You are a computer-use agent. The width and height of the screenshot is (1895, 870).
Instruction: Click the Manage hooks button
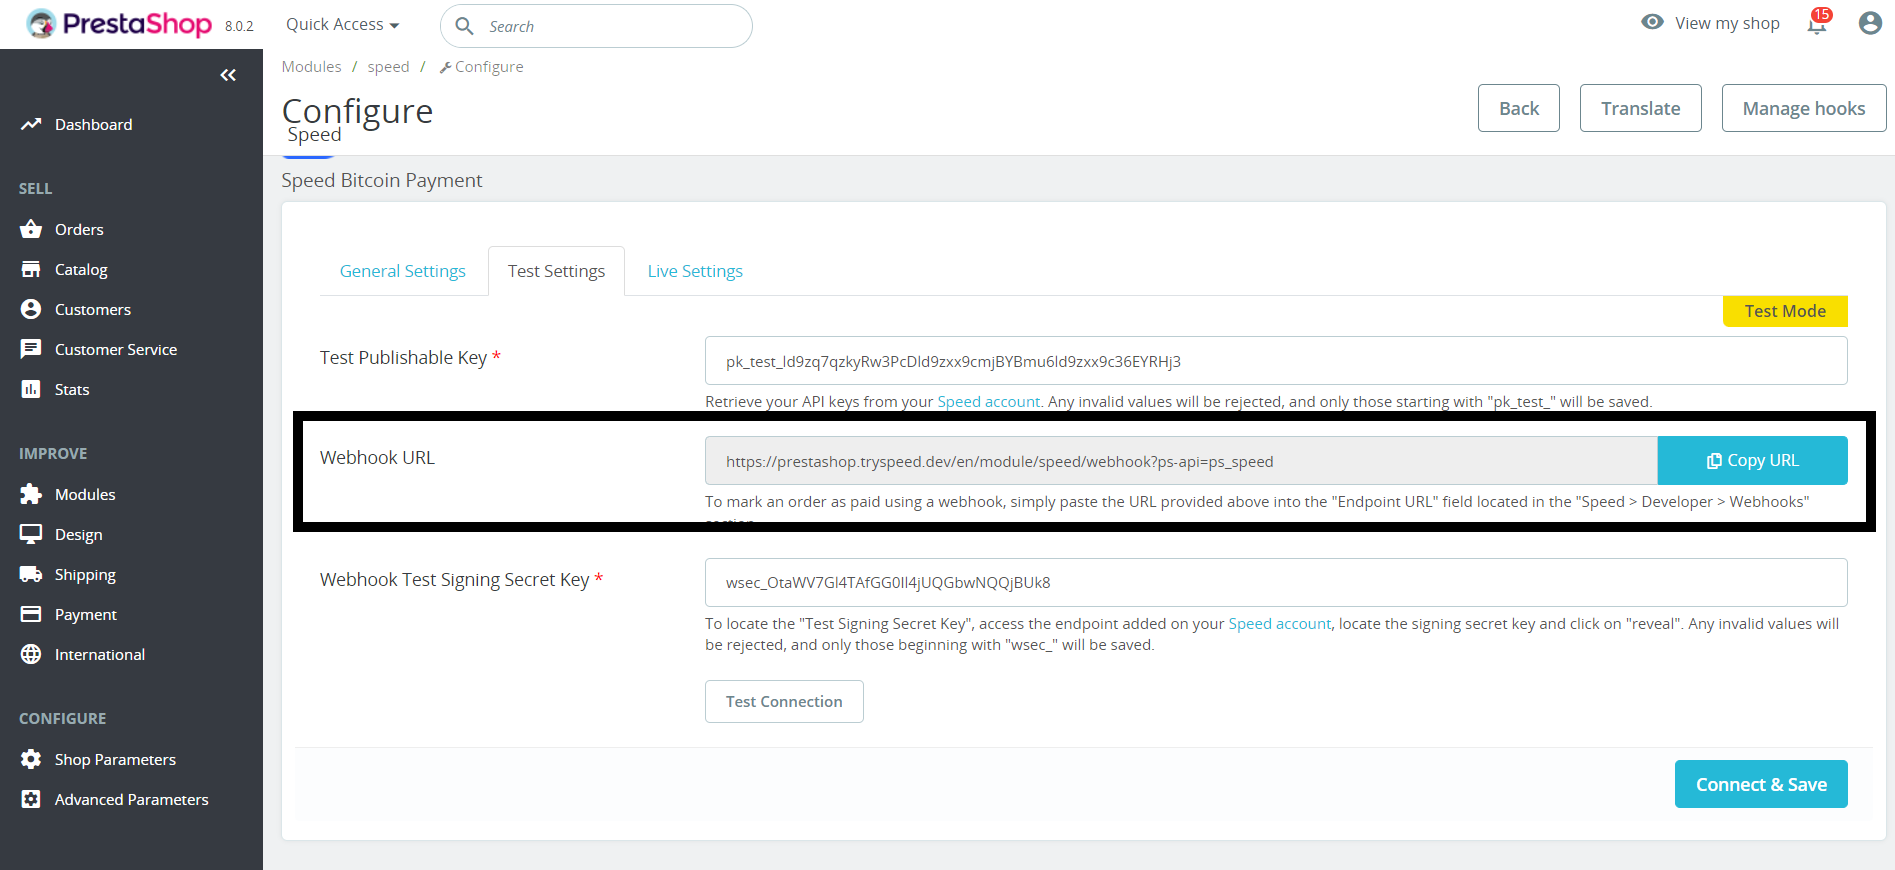1804,108
